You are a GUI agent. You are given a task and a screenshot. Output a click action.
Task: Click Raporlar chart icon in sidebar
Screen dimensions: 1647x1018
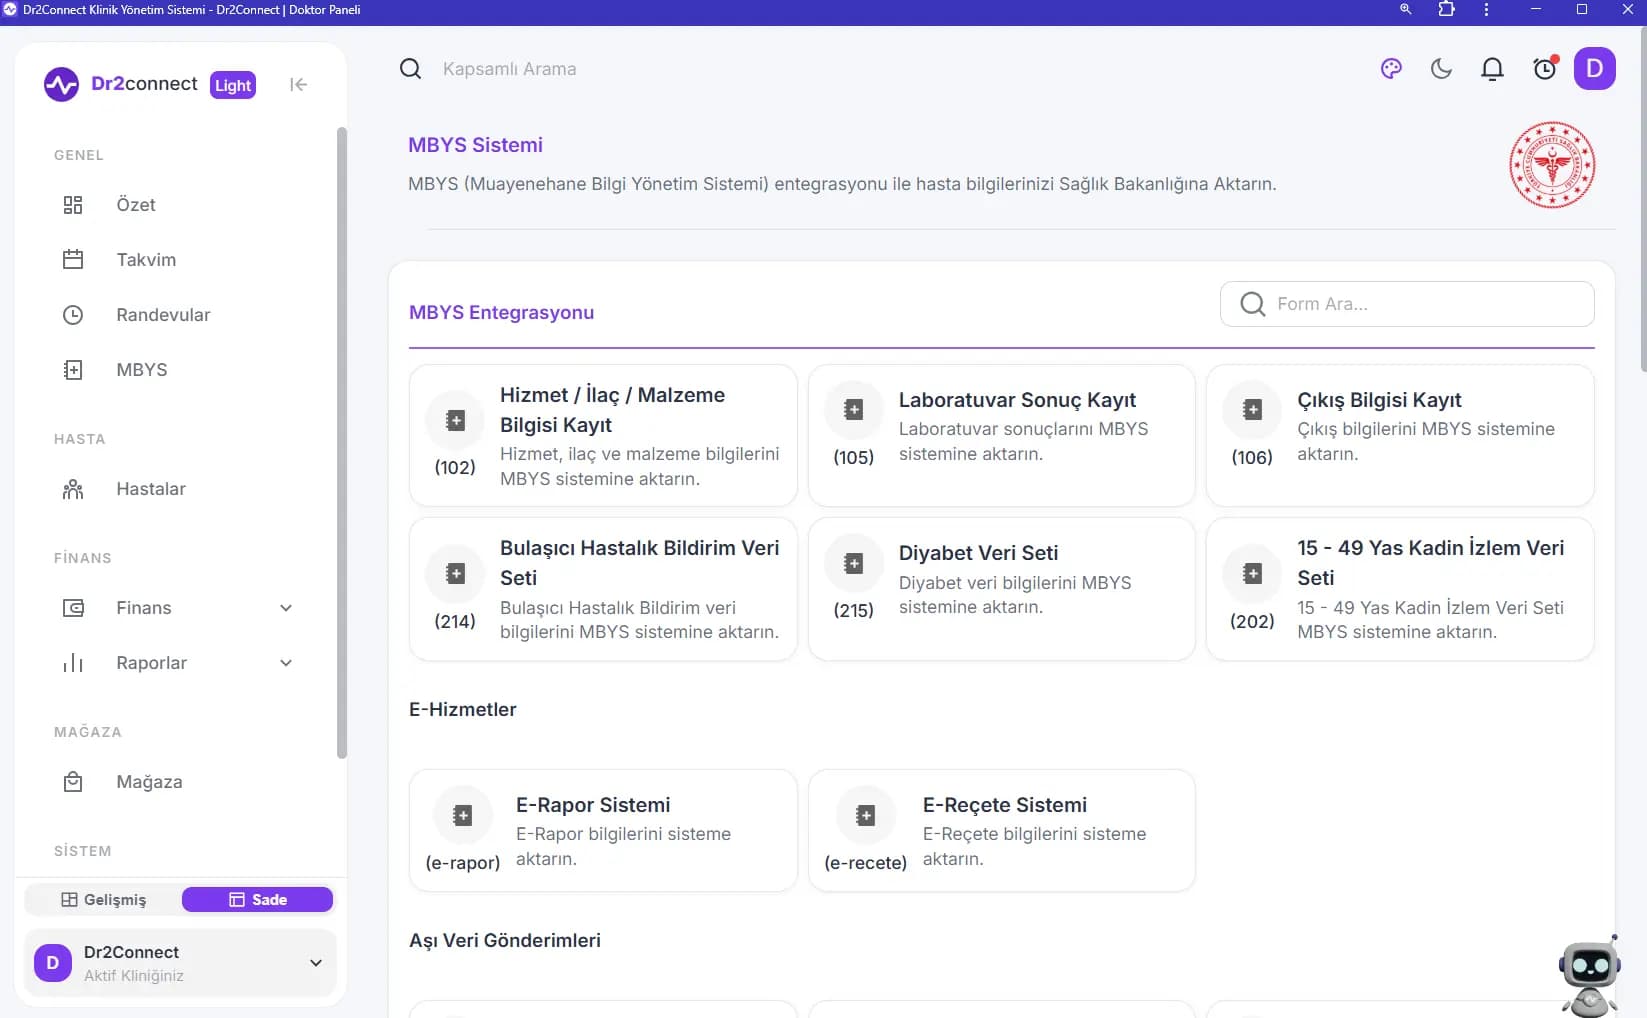click(73, 663)
